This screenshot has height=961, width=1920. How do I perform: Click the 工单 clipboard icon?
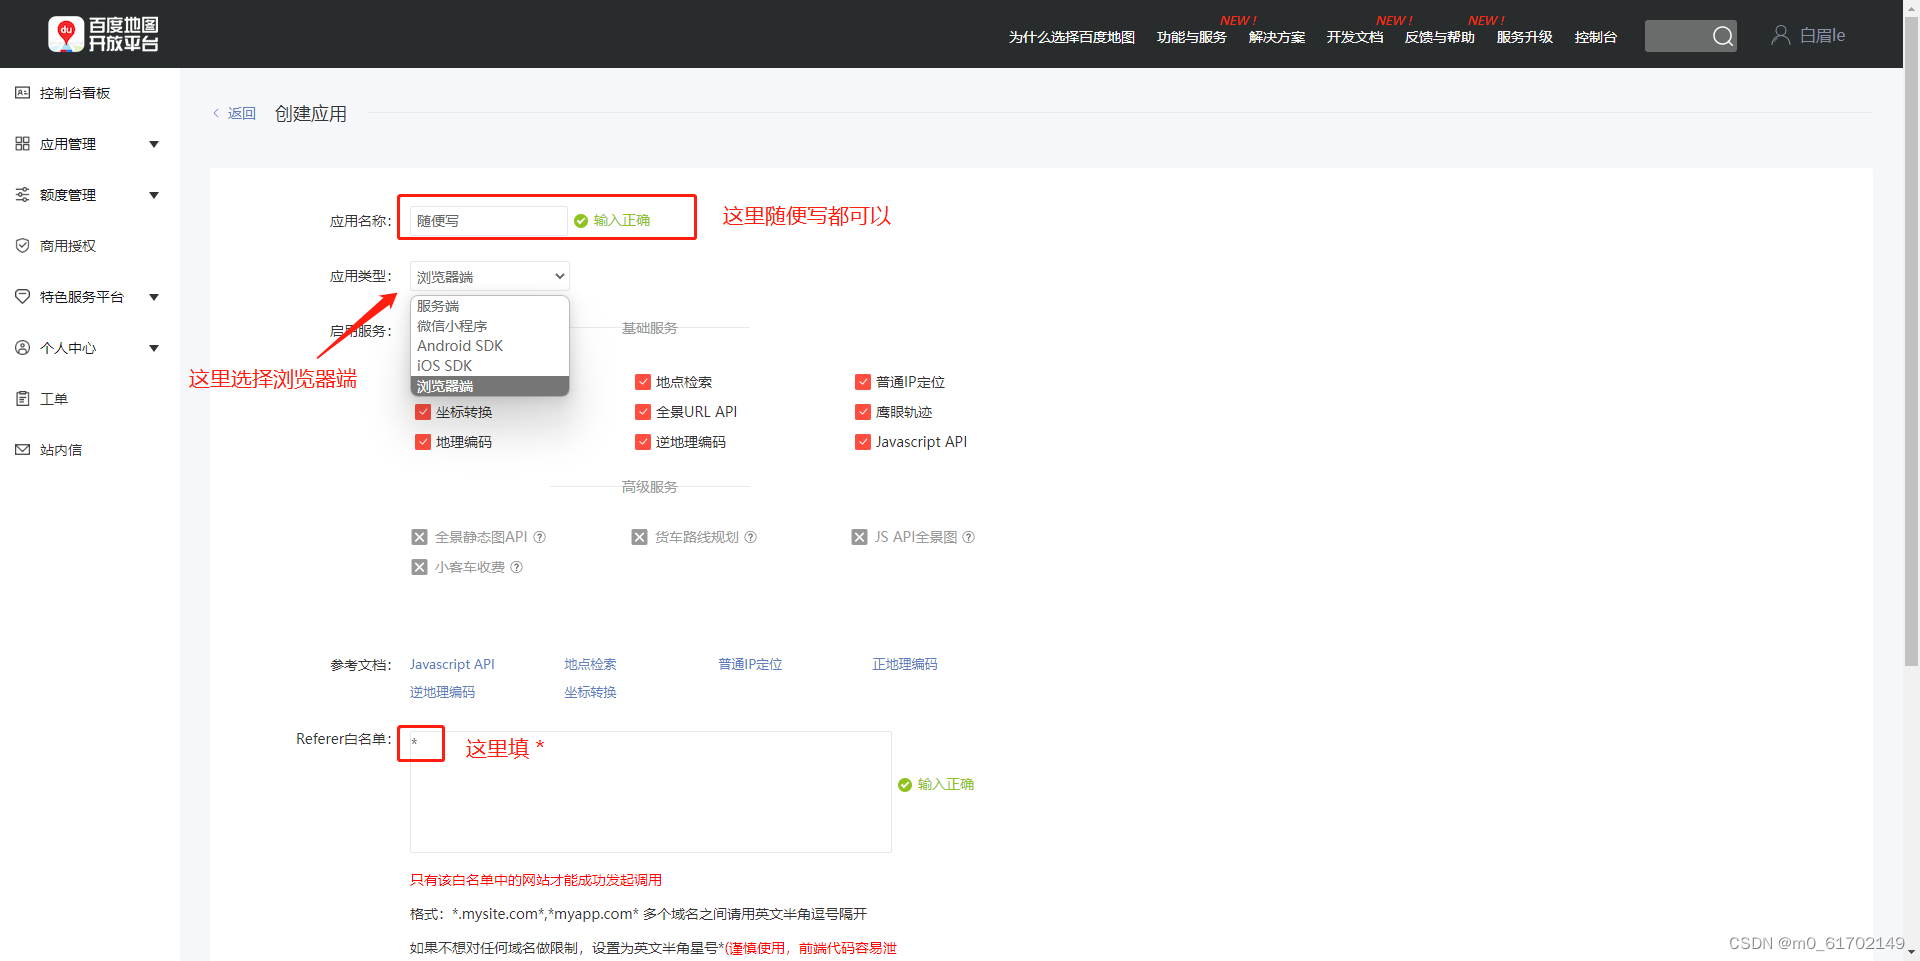click(22, 399)
